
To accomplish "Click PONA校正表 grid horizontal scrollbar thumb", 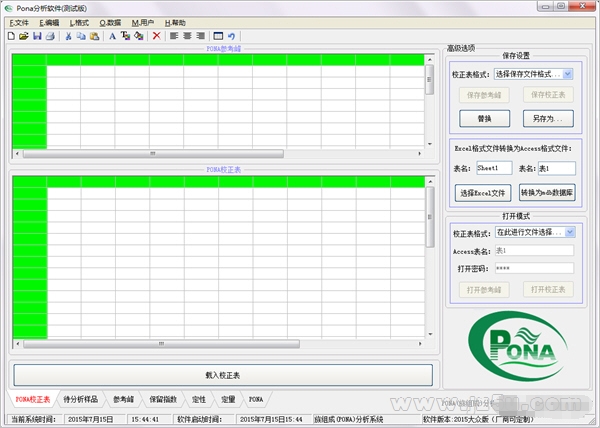I will click(161, 344).
